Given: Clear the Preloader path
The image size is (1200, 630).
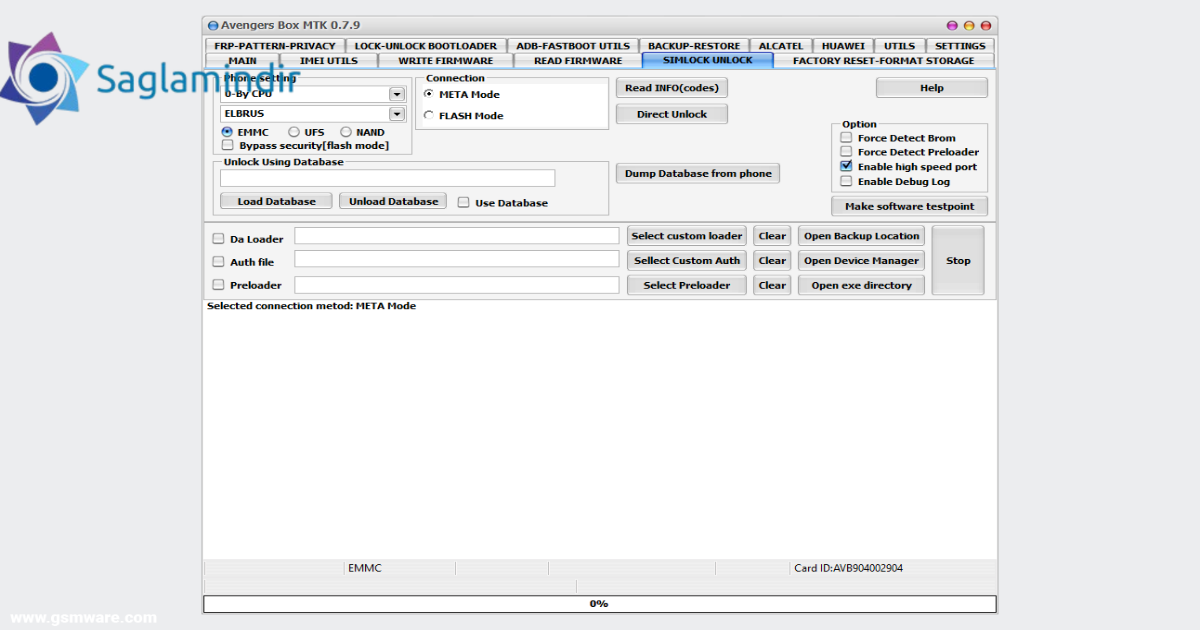Looking at the screenshot, I should [772, 285].
